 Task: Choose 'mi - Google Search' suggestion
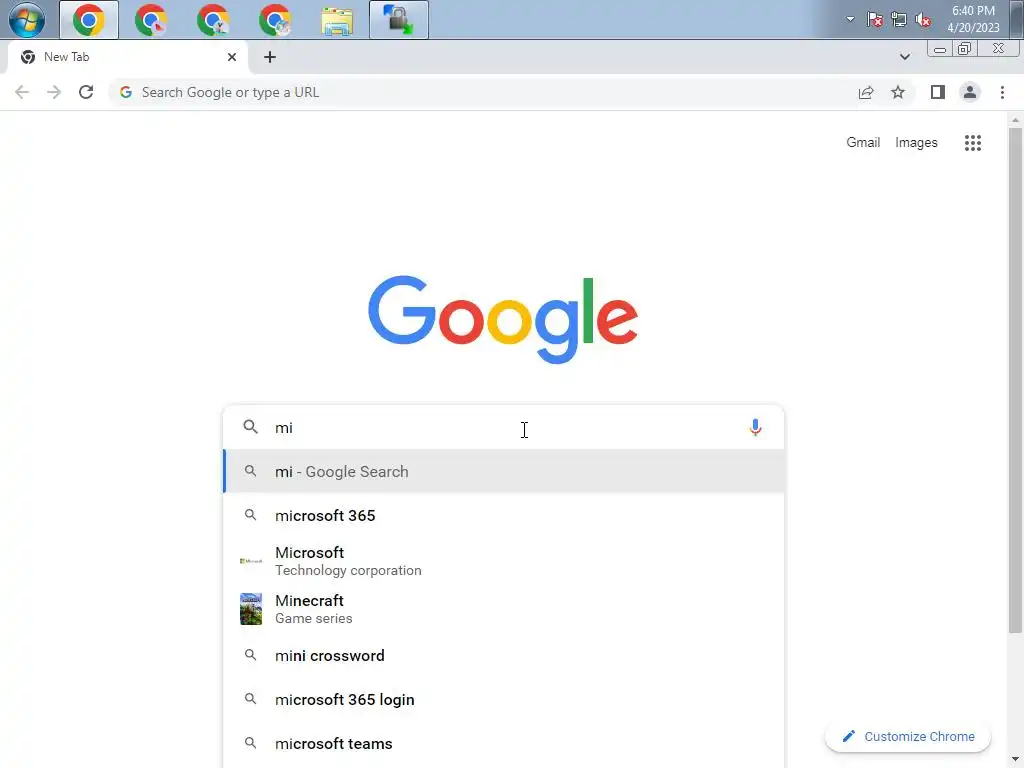click(x=504, y=472)
